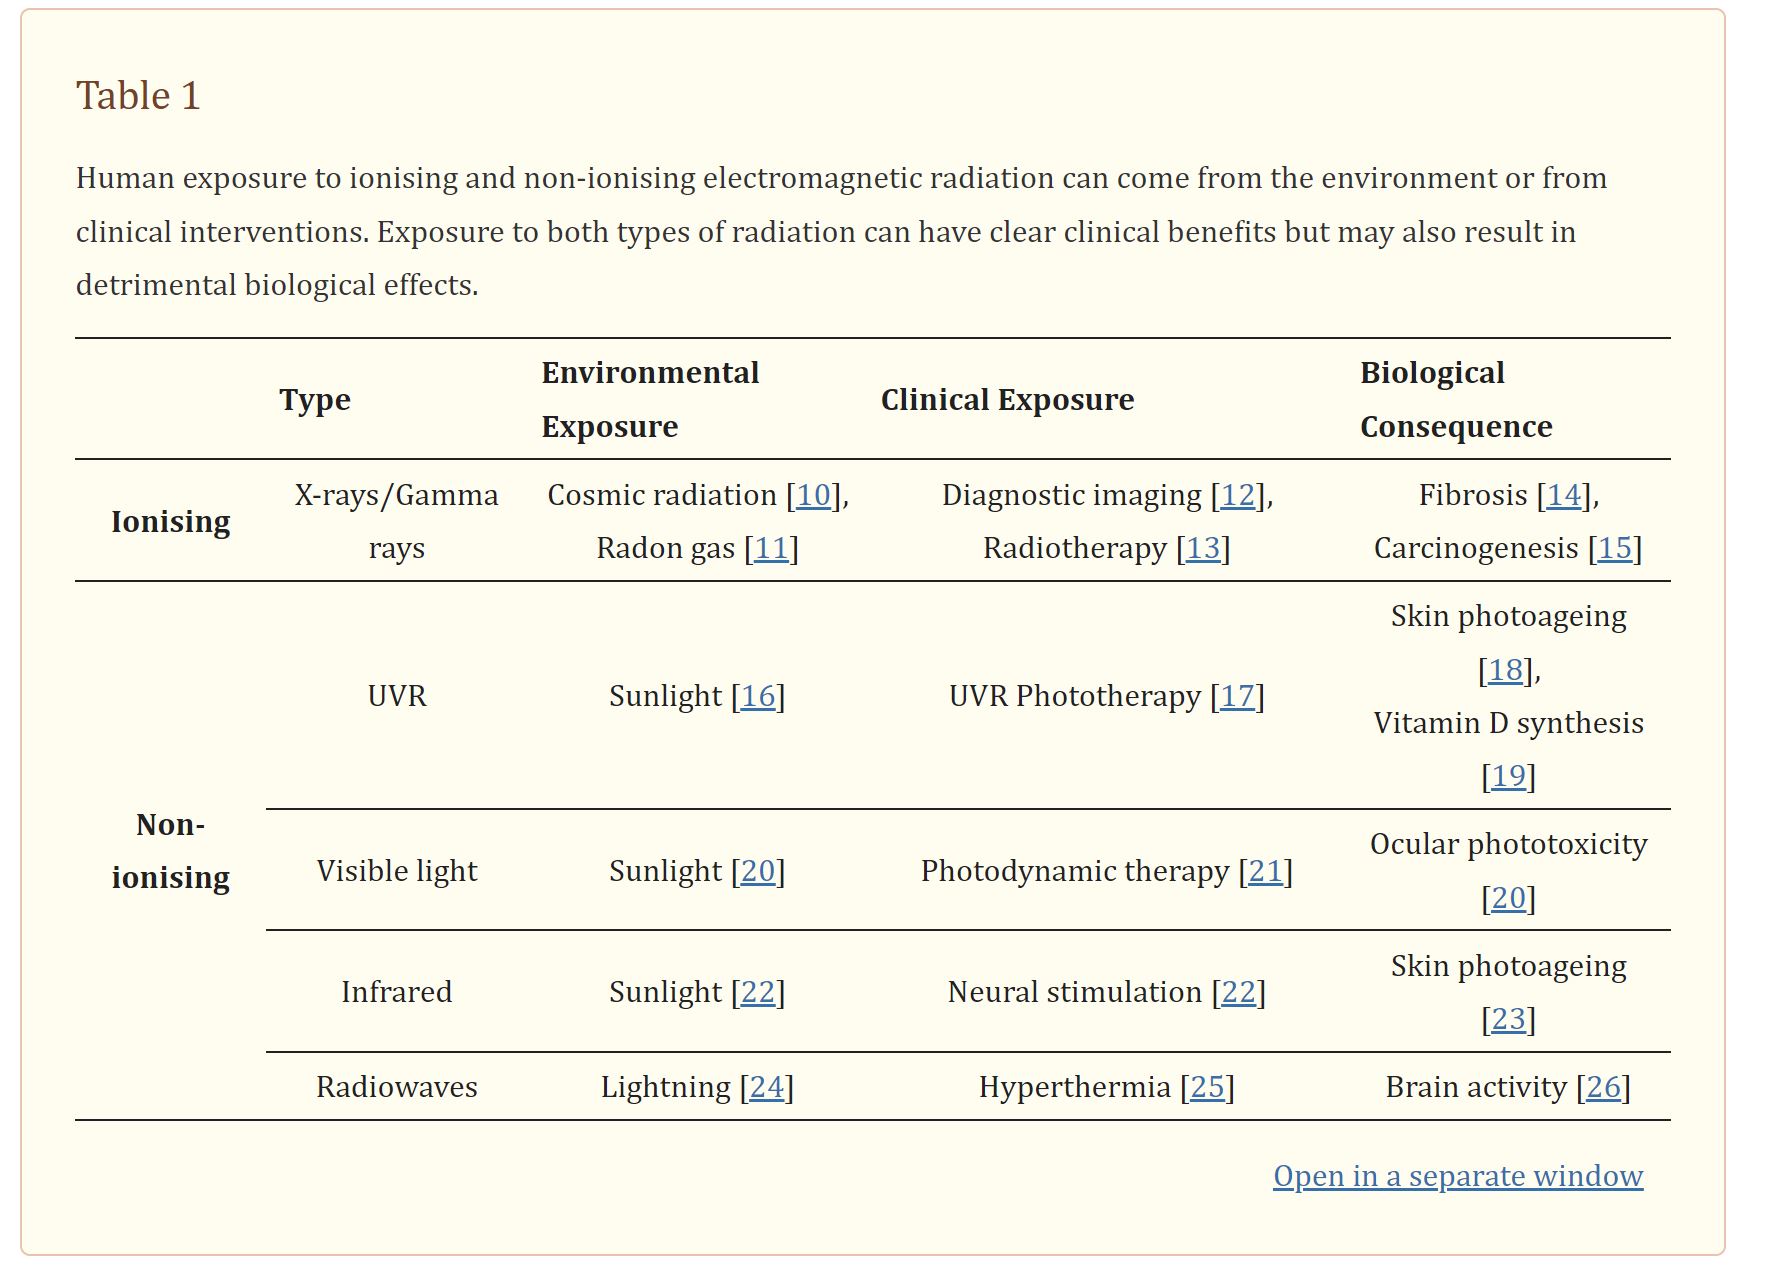The height and width of the screenshot is (1283, 1769).
Task: Open reference 22 beside Neural stimulation
Action: [x=1238, y=992]
